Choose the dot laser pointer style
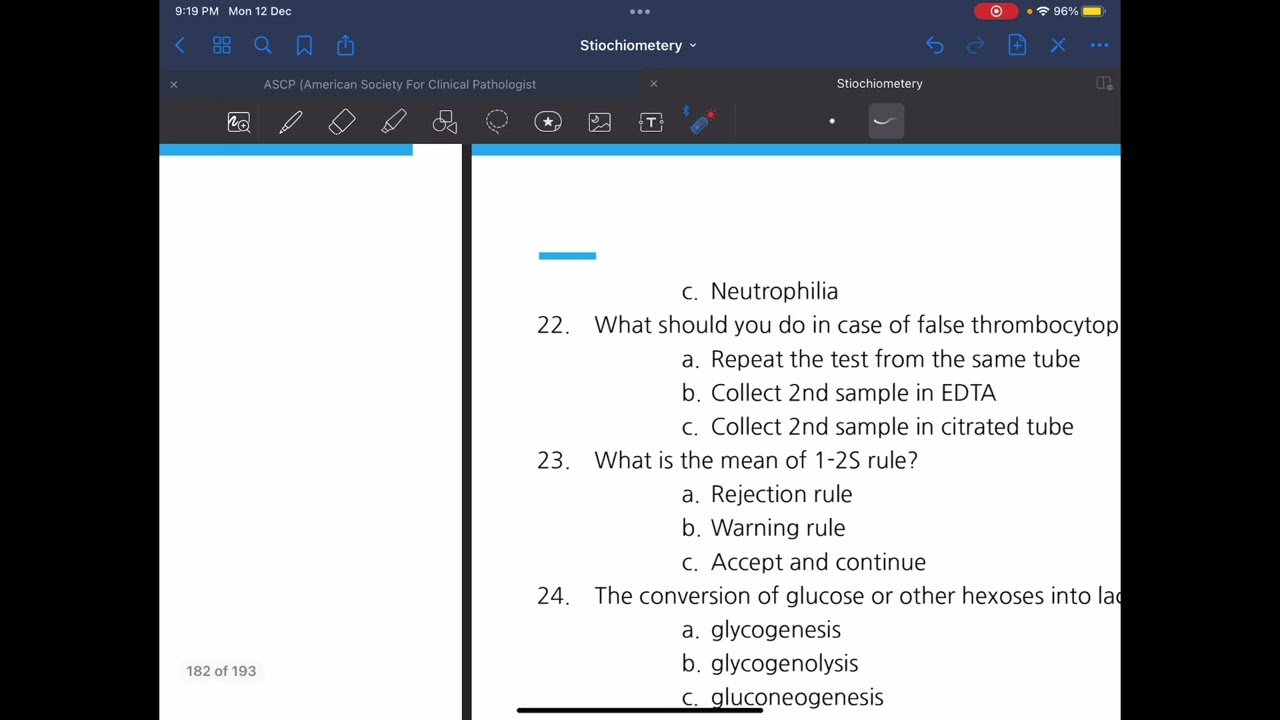The image size is (1280, 720). click(832, 121)
